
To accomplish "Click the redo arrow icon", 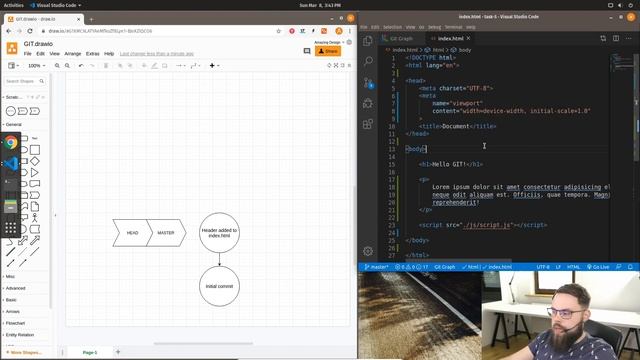I will (x=92, y=66).
